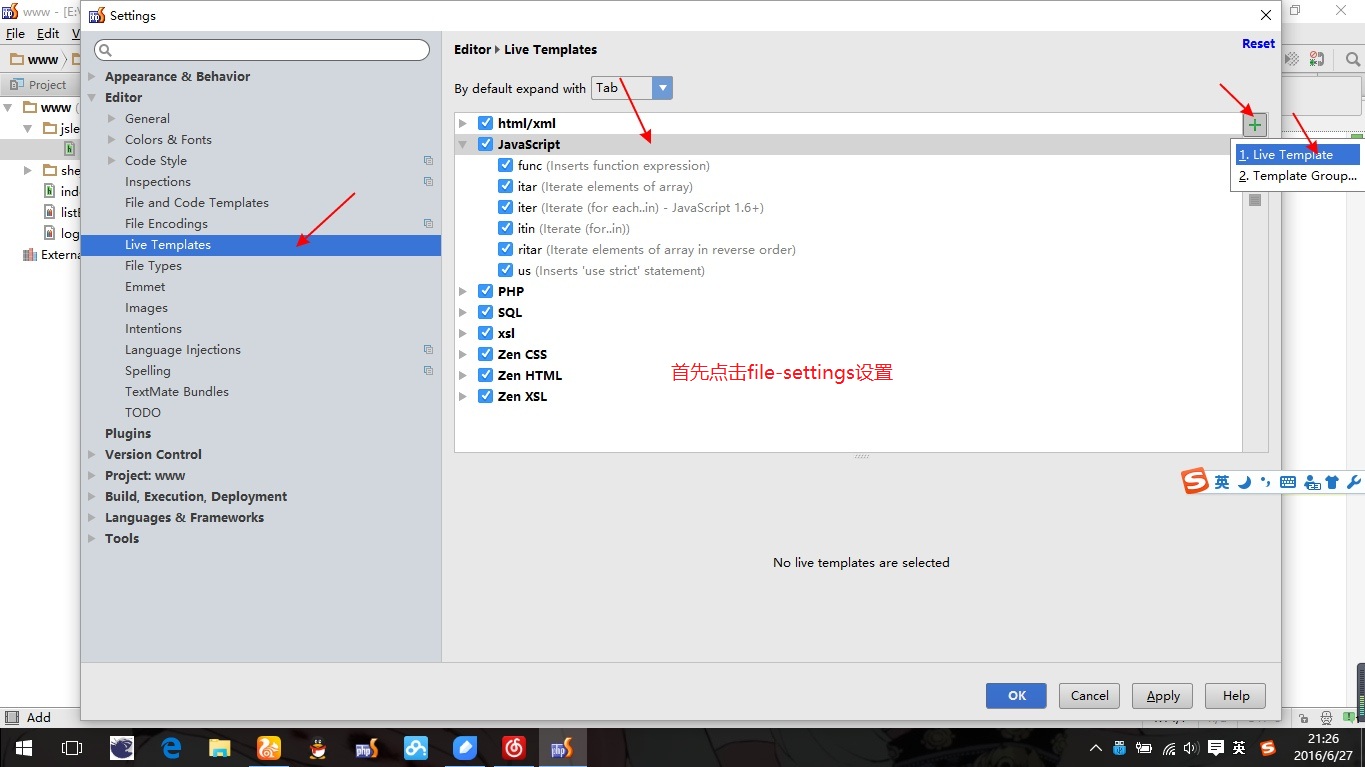Toggle the debug listener icon in PhpStorm toolbar
Image resolution: width=1365 pixels, height=767 pixels.
click(1316, 59)
